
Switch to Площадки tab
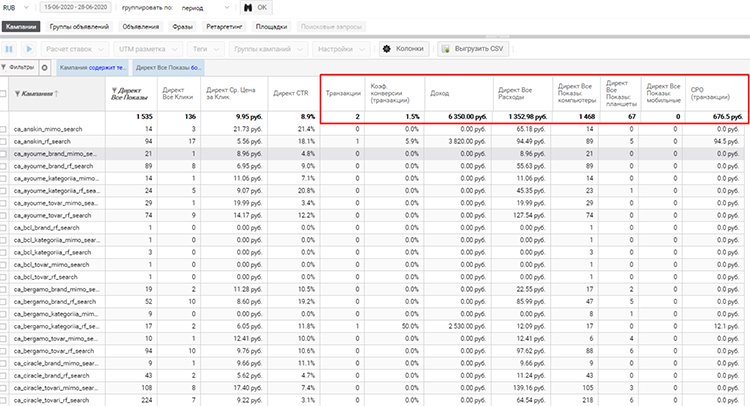[271, 27]
